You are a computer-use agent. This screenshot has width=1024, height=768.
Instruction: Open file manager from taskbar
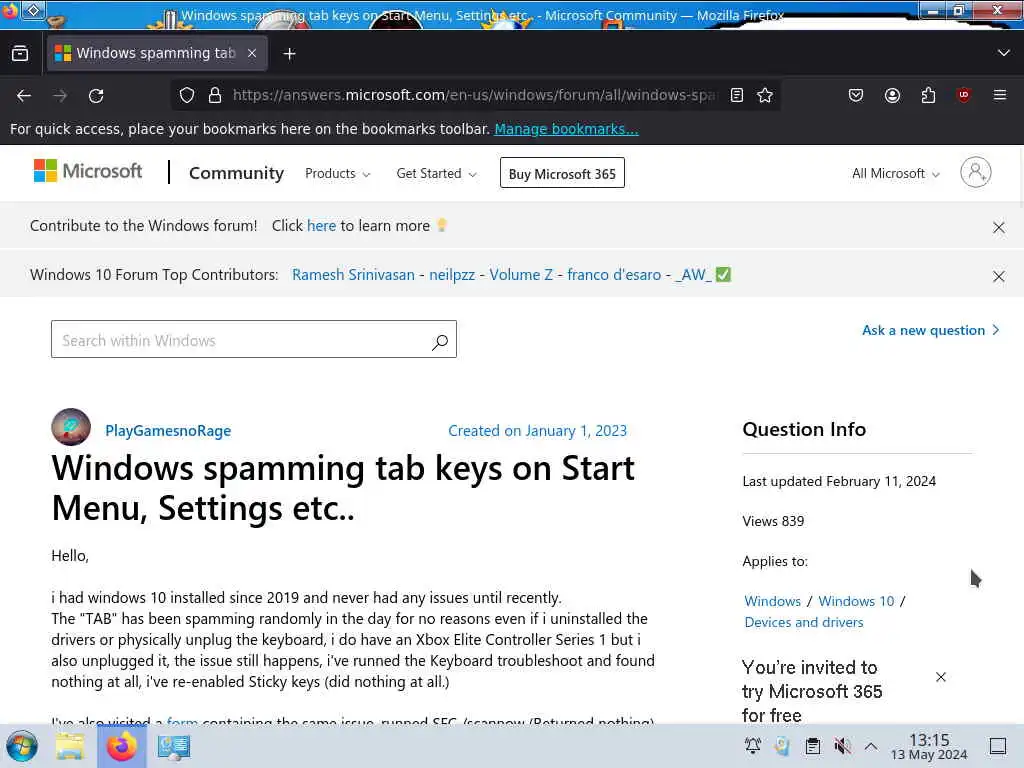click(70, 746)
